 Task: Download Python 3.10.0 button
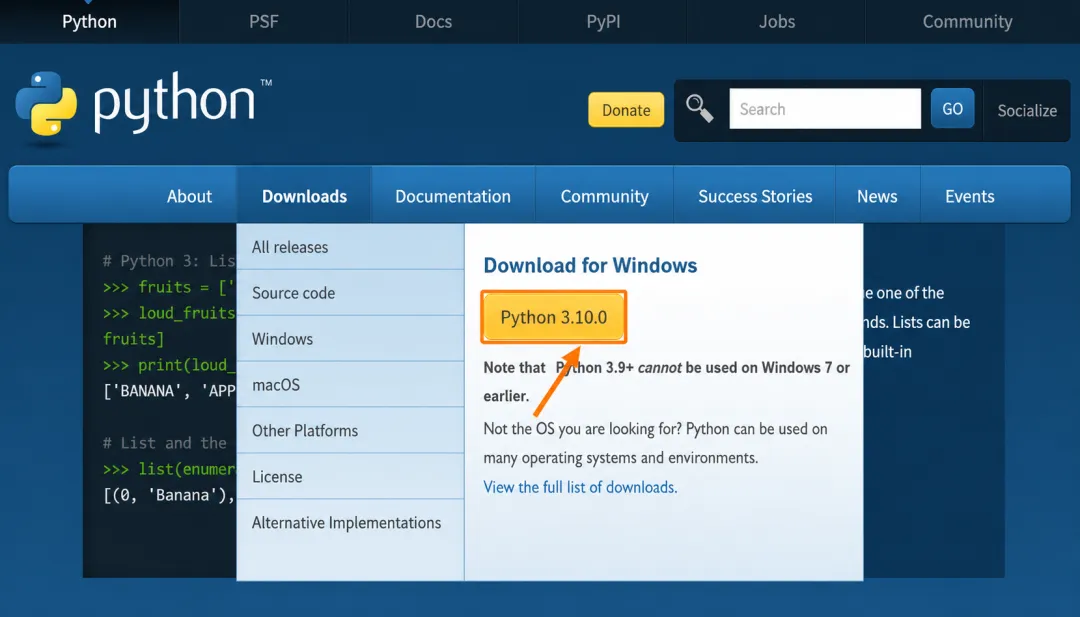[554, 317]
